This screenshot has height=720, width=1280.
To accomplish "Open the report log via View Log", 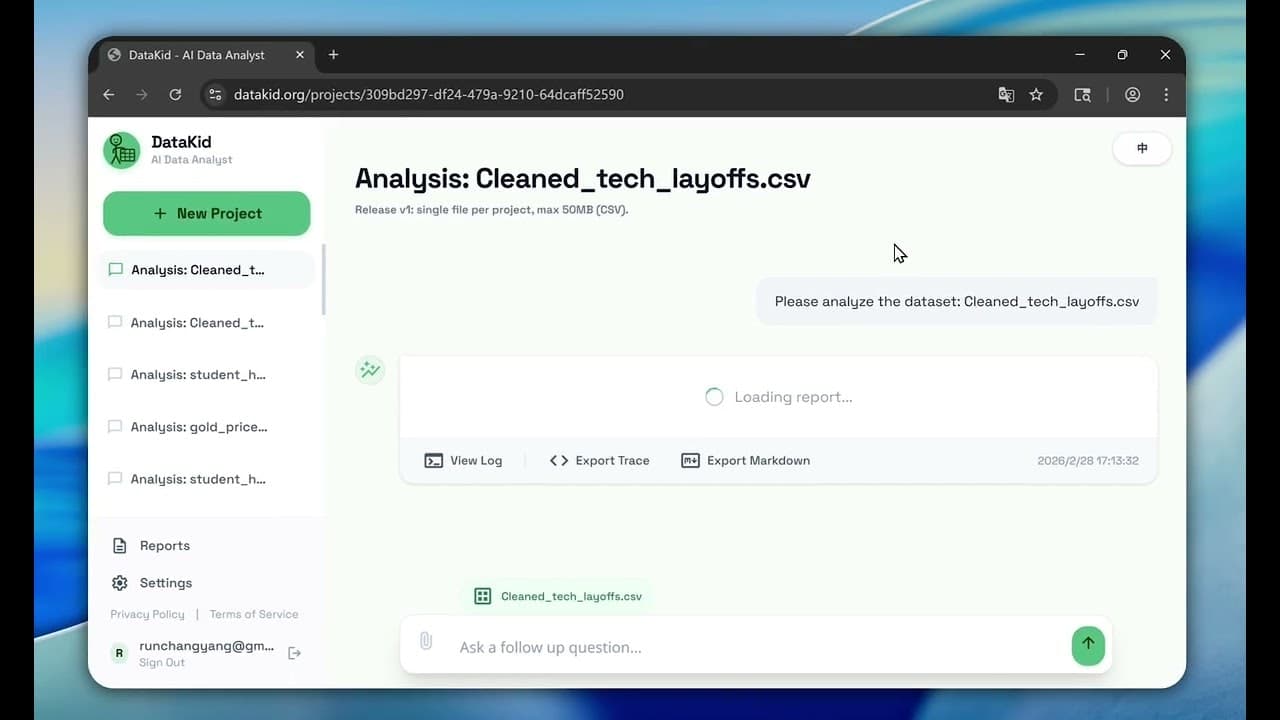I will [463, 460].
